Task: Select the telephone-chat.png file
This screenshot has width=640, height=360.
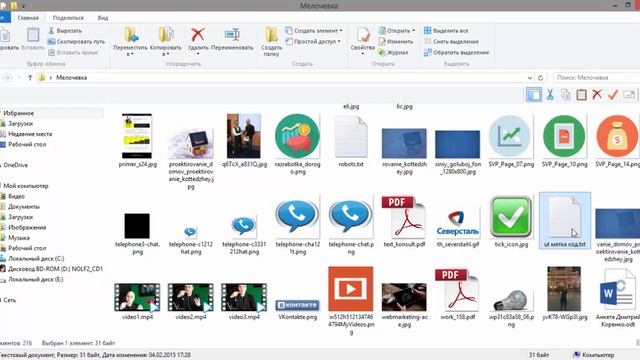Action: [x=351, y=225]
